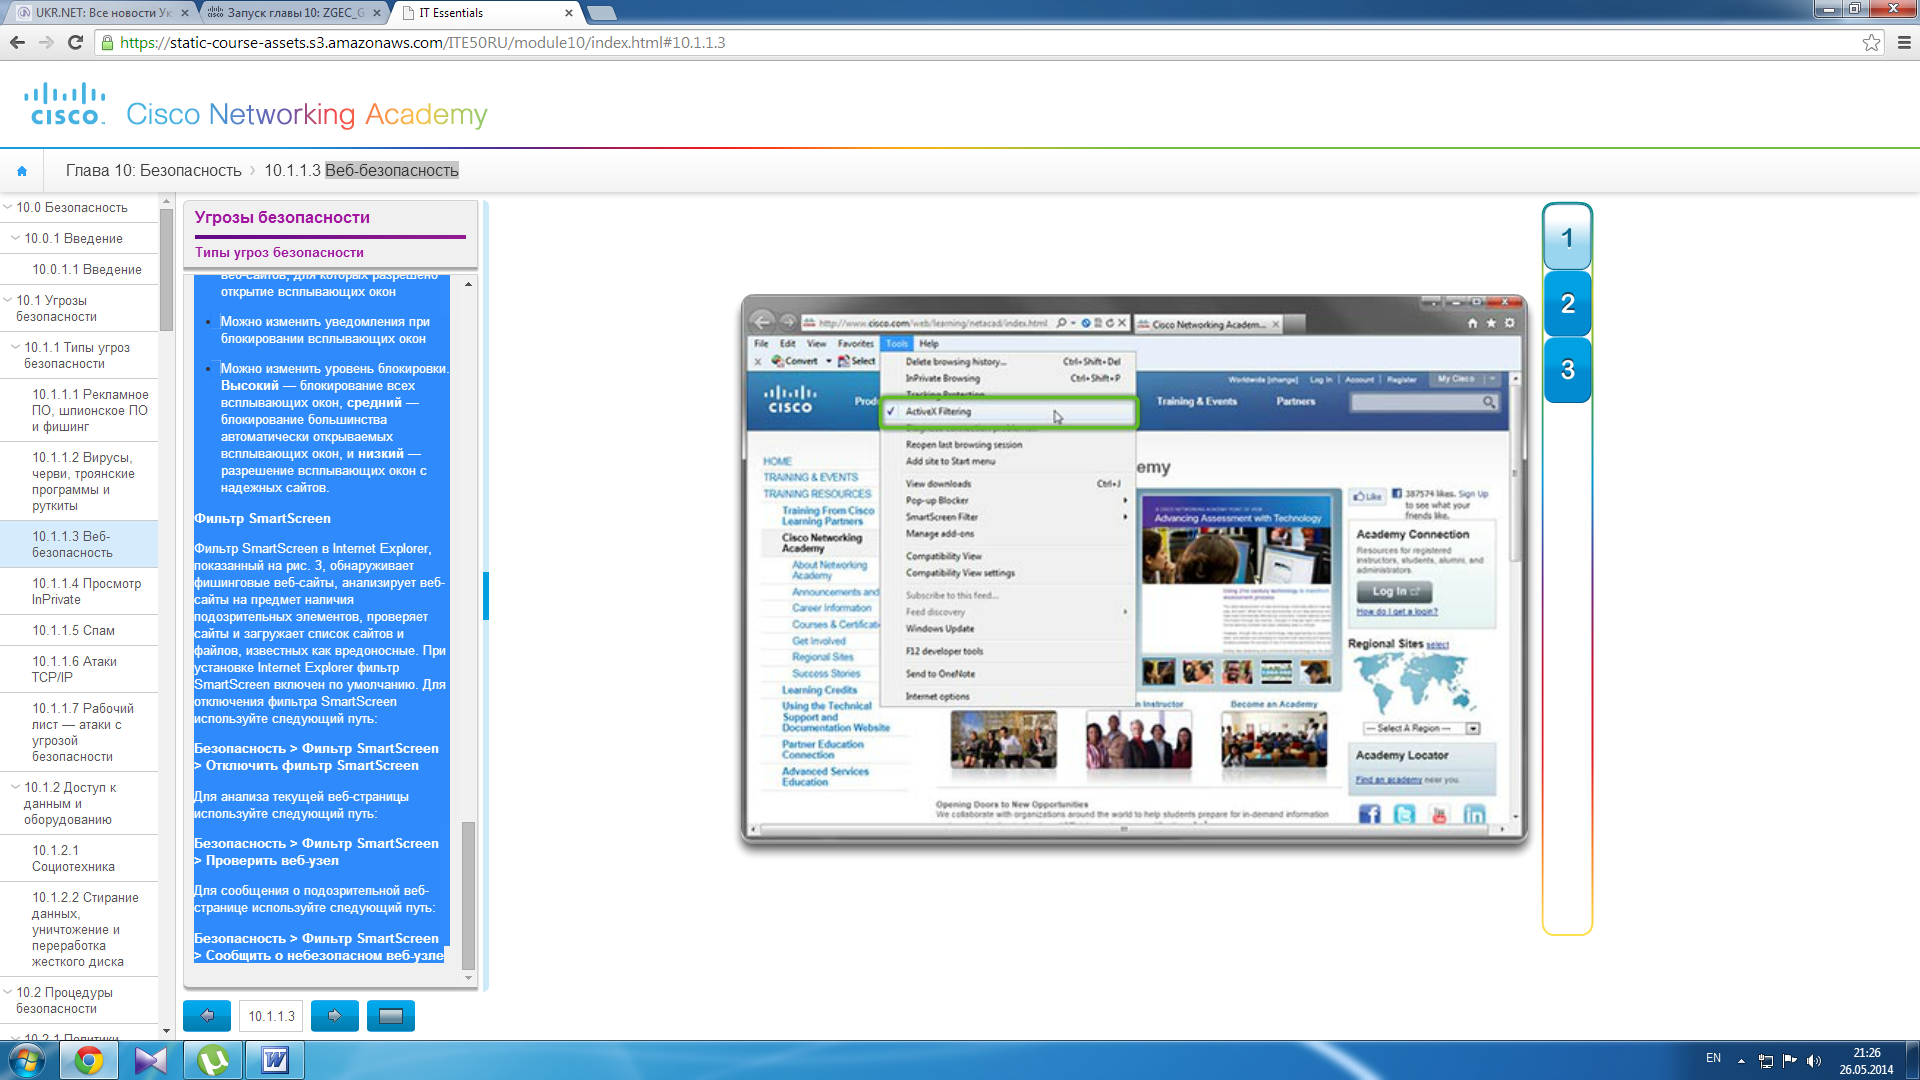
Task: Collapse 10.1.2 Доступ к данным и оборудованию
Action: click(16, 787)
